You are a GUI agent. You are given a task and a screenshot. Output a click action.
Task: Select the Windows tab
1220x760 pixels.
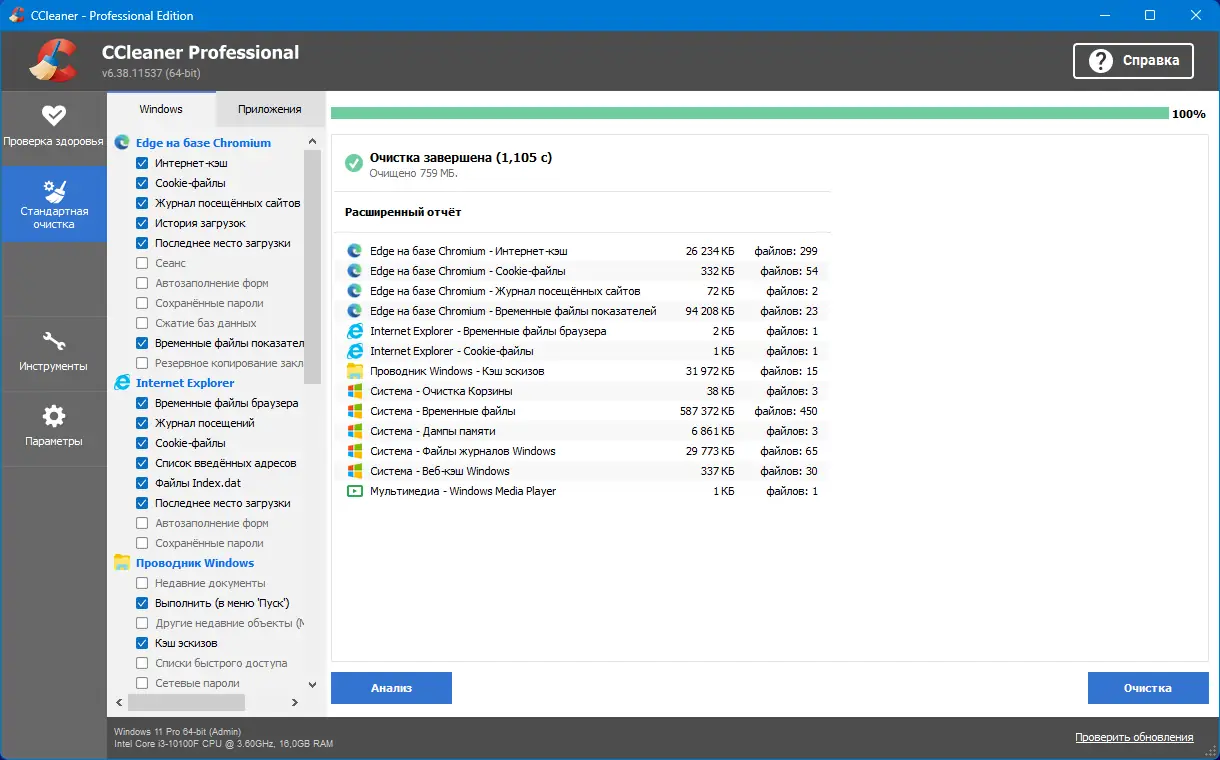click(x=160, y=108)
